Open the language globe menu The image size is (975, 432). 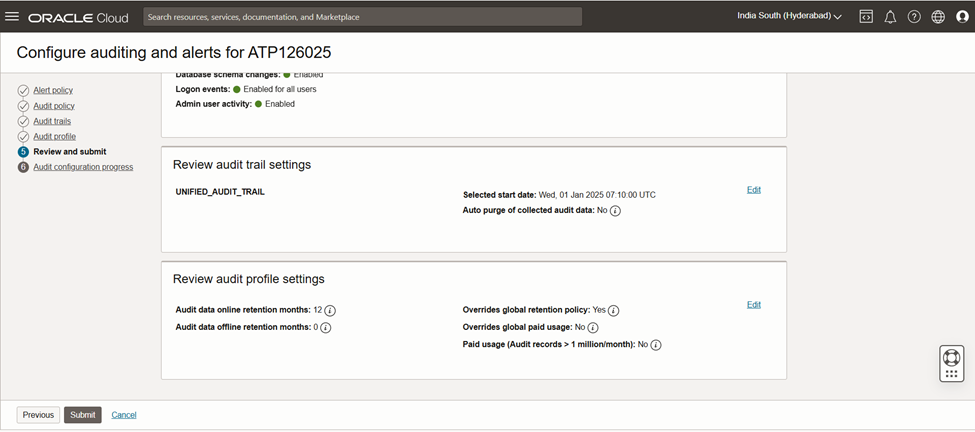[x=938, y=17]
